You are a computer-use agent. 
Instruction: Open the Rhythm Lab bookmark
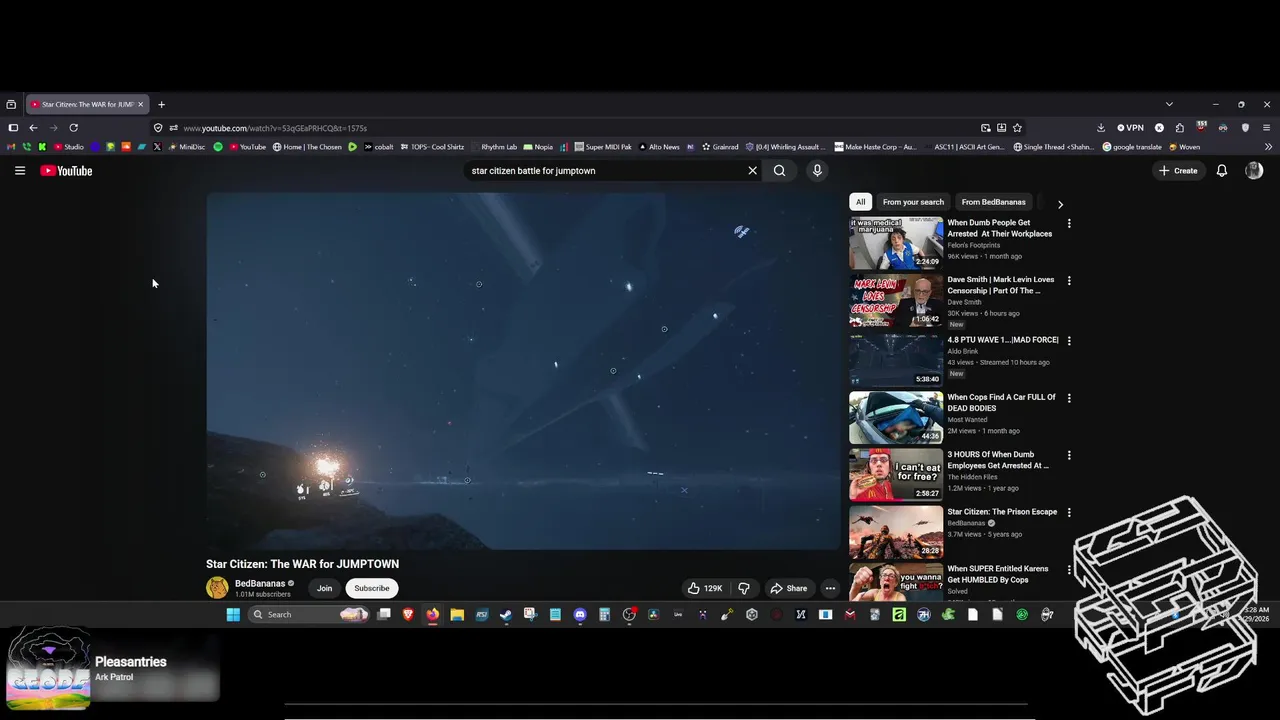coord(494,147)
